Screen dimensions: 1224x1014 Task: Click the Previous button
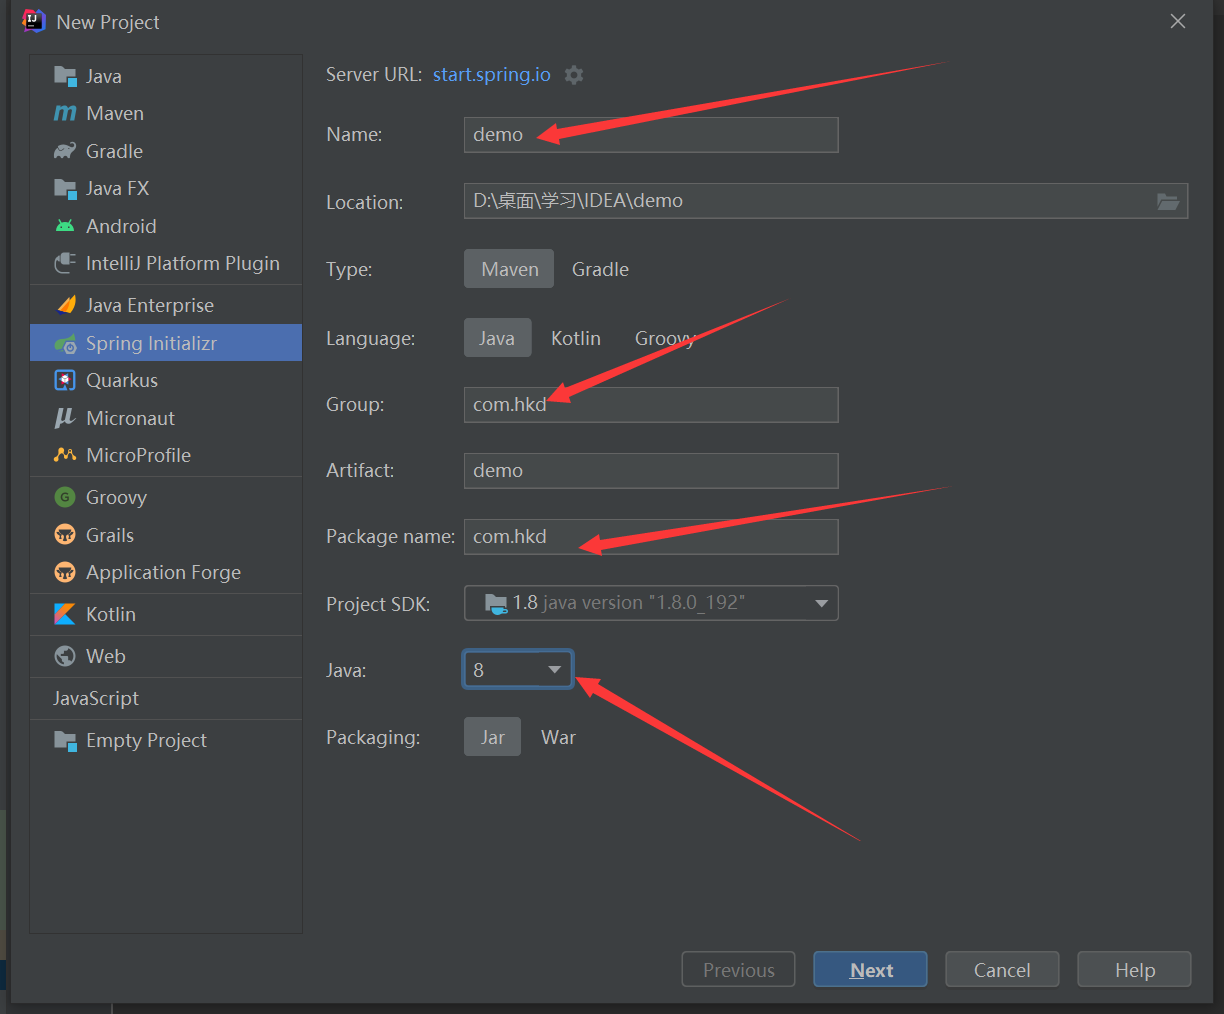click(x=738, y=970)
